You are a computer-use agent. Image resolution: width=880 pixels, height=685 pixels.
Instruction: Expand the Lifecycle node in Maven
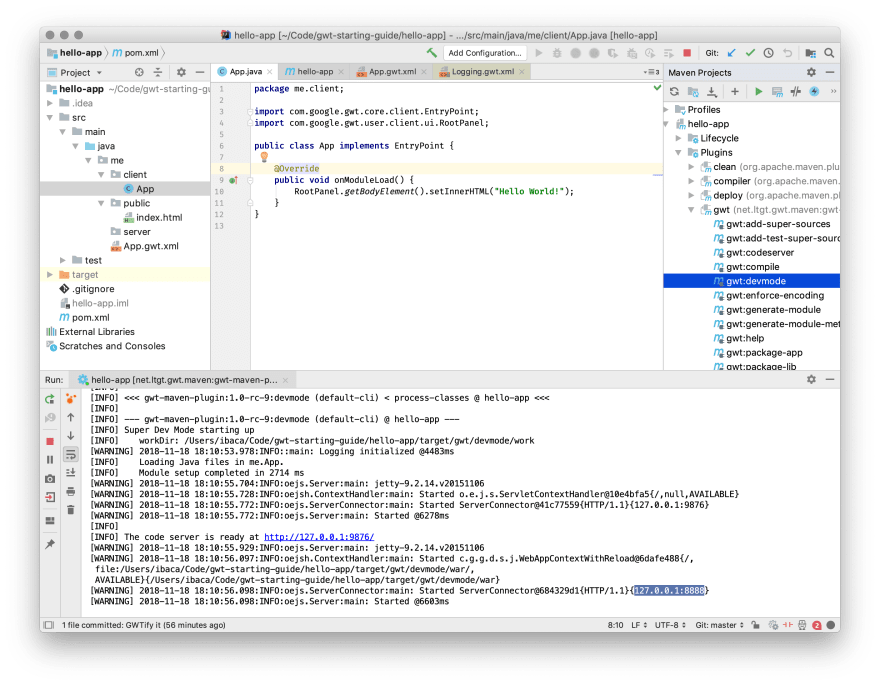679,138
